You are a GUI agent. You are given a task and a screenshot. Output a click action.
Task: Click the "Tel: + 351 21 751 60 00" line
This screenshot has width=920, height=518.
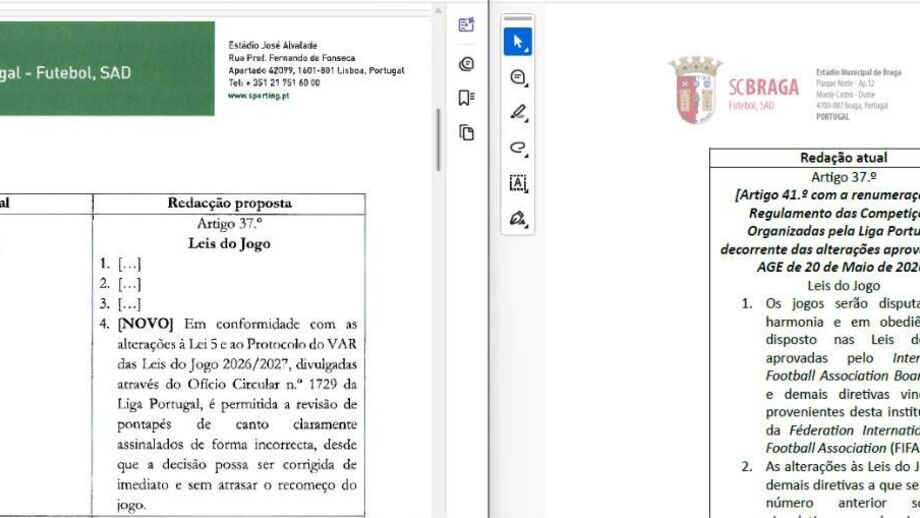click(x=274, y=83)
